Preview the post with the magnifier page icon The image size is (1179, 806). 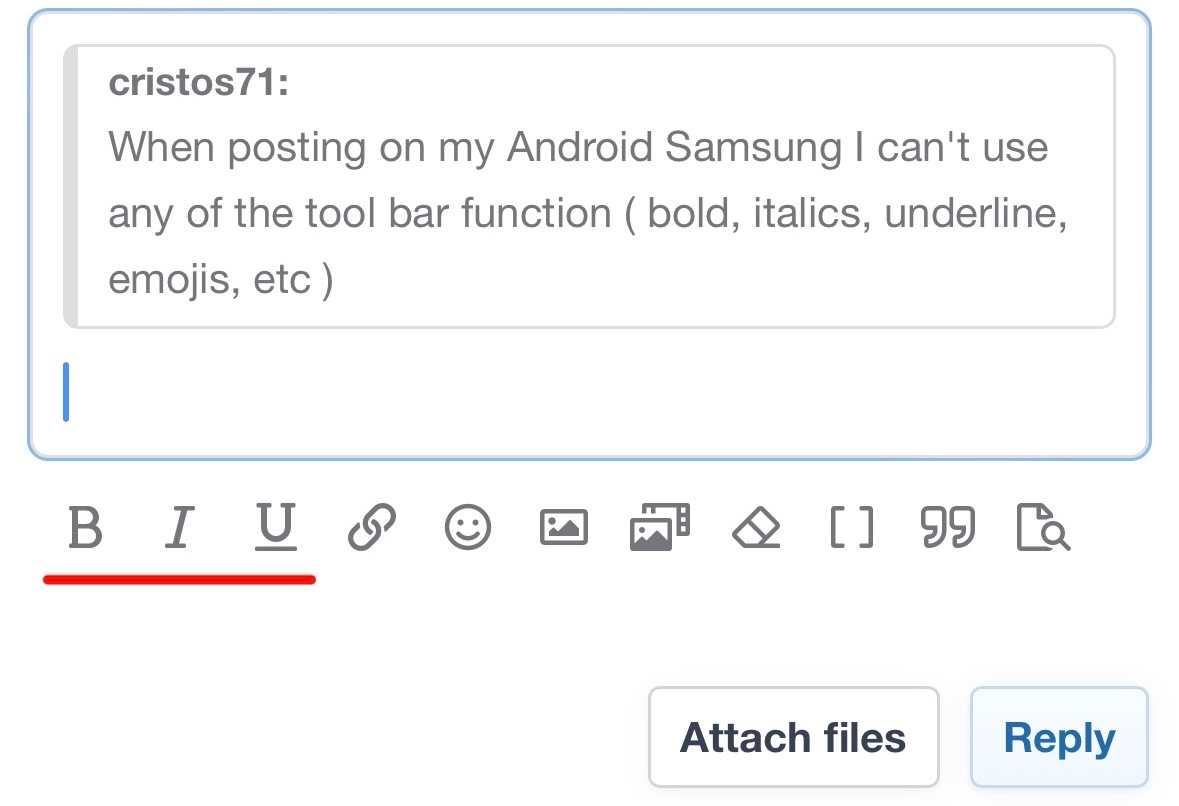pyautogui.click(x=1043, y=527)
